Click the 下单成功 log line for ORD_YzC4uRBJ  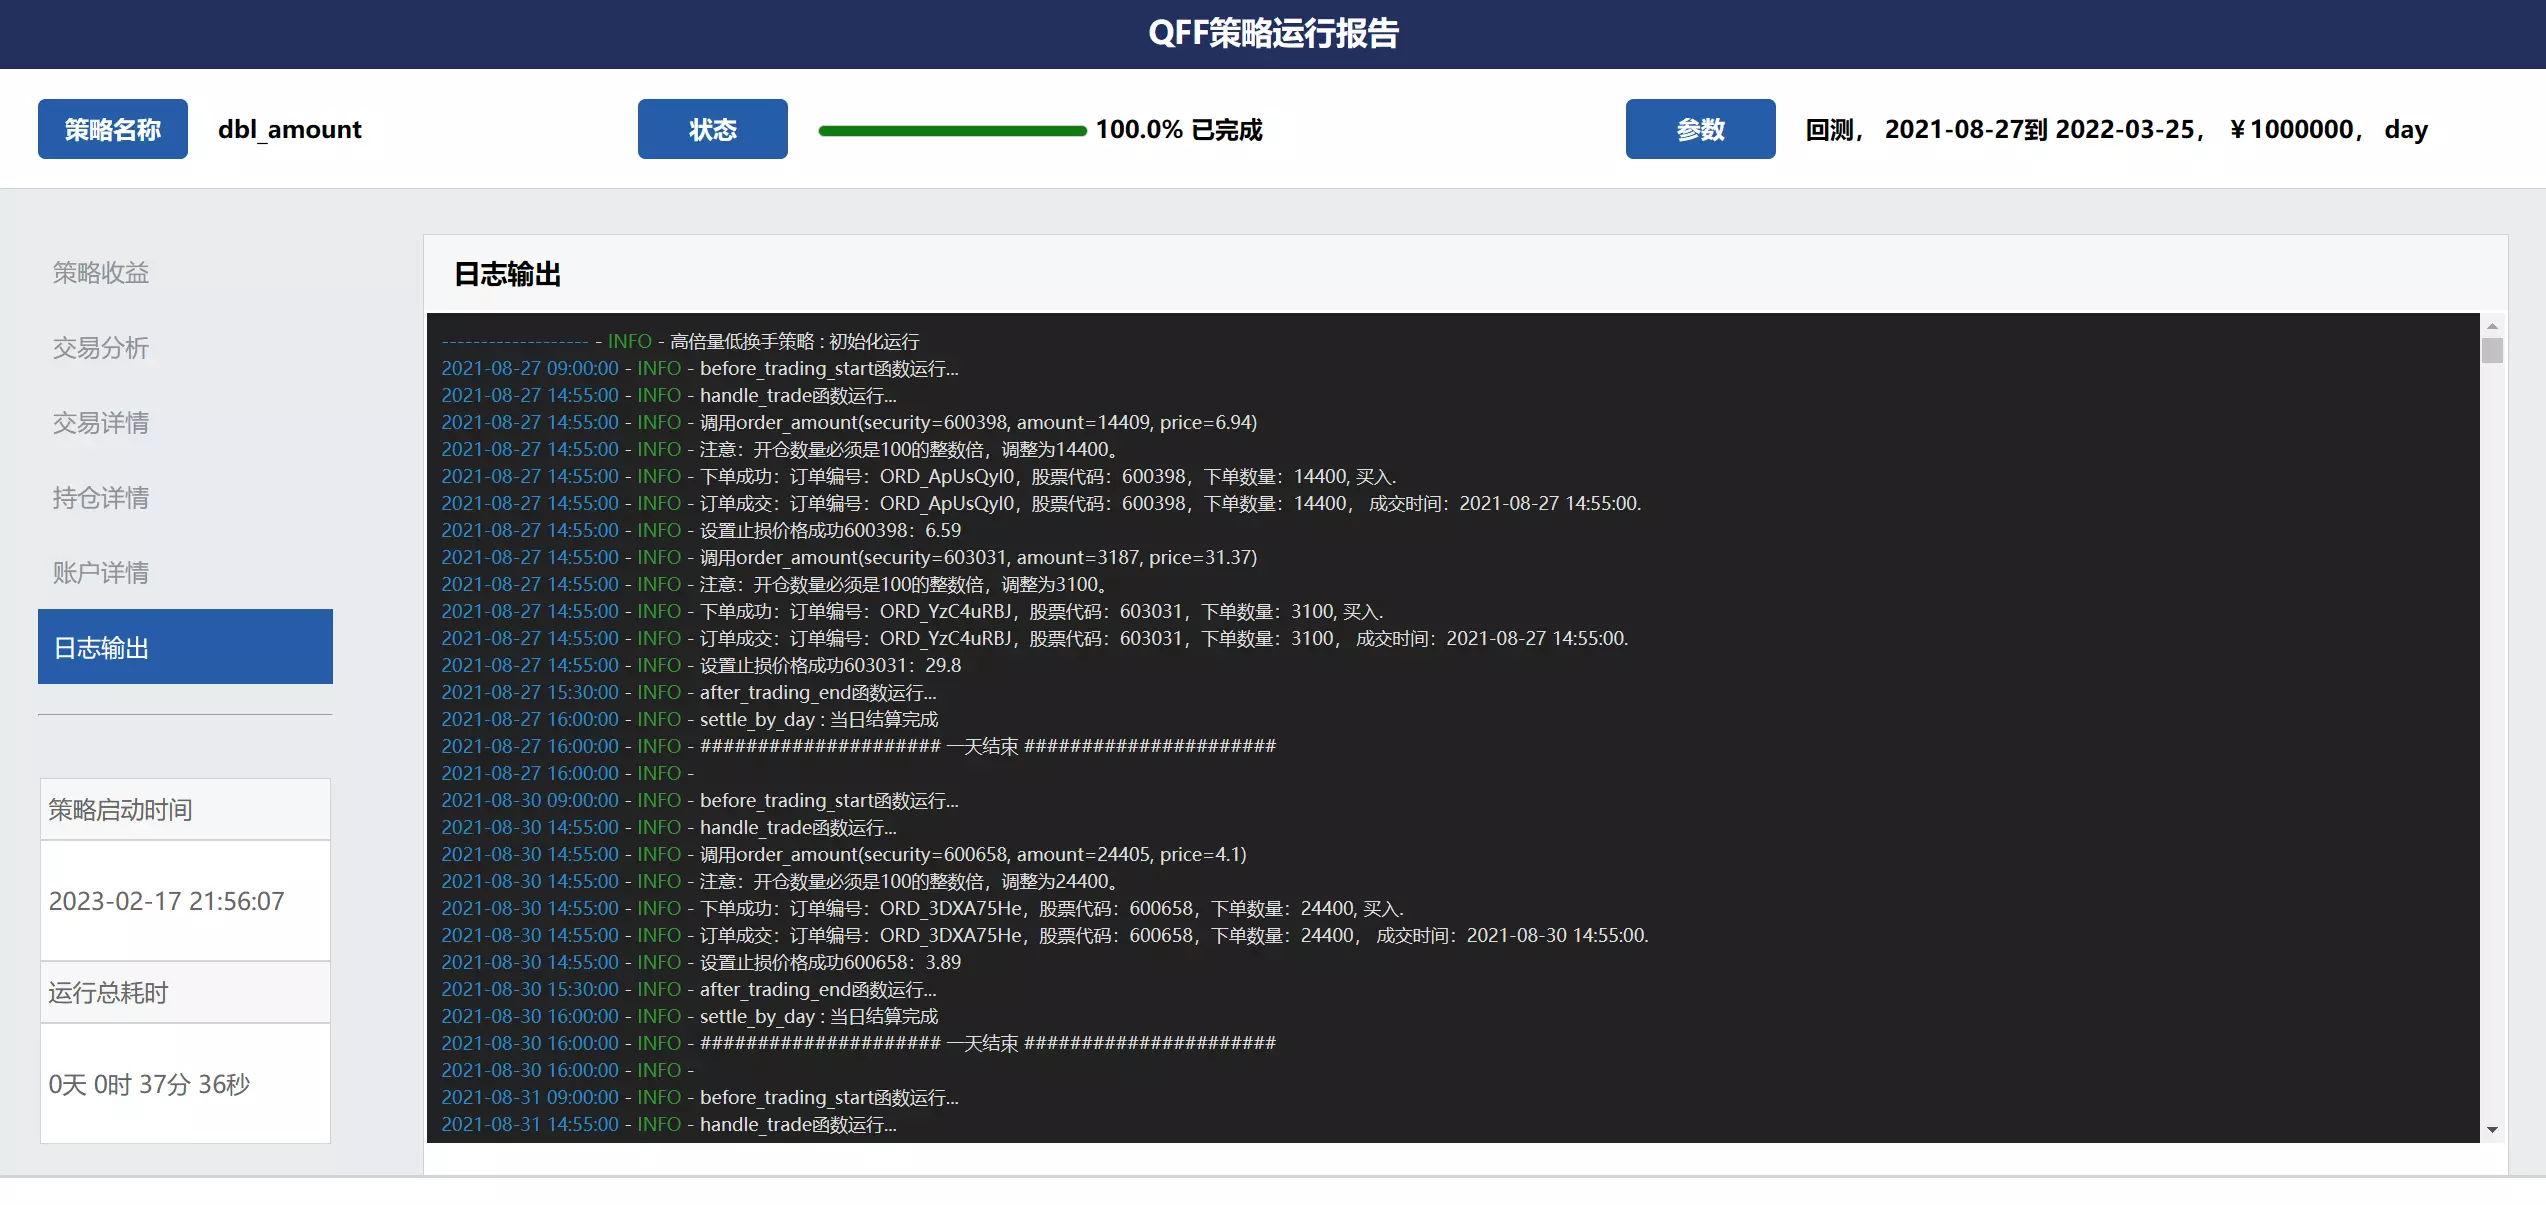(912, 611)
